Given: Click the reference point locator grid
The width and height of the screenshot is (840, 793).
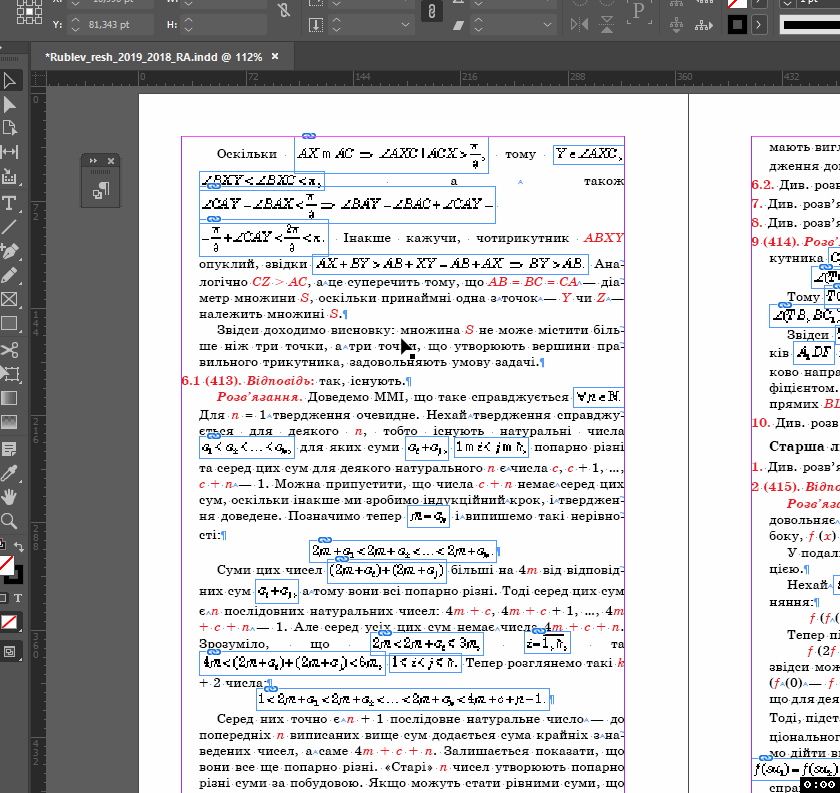Looking at the screenshot, I should click(29, 12).
